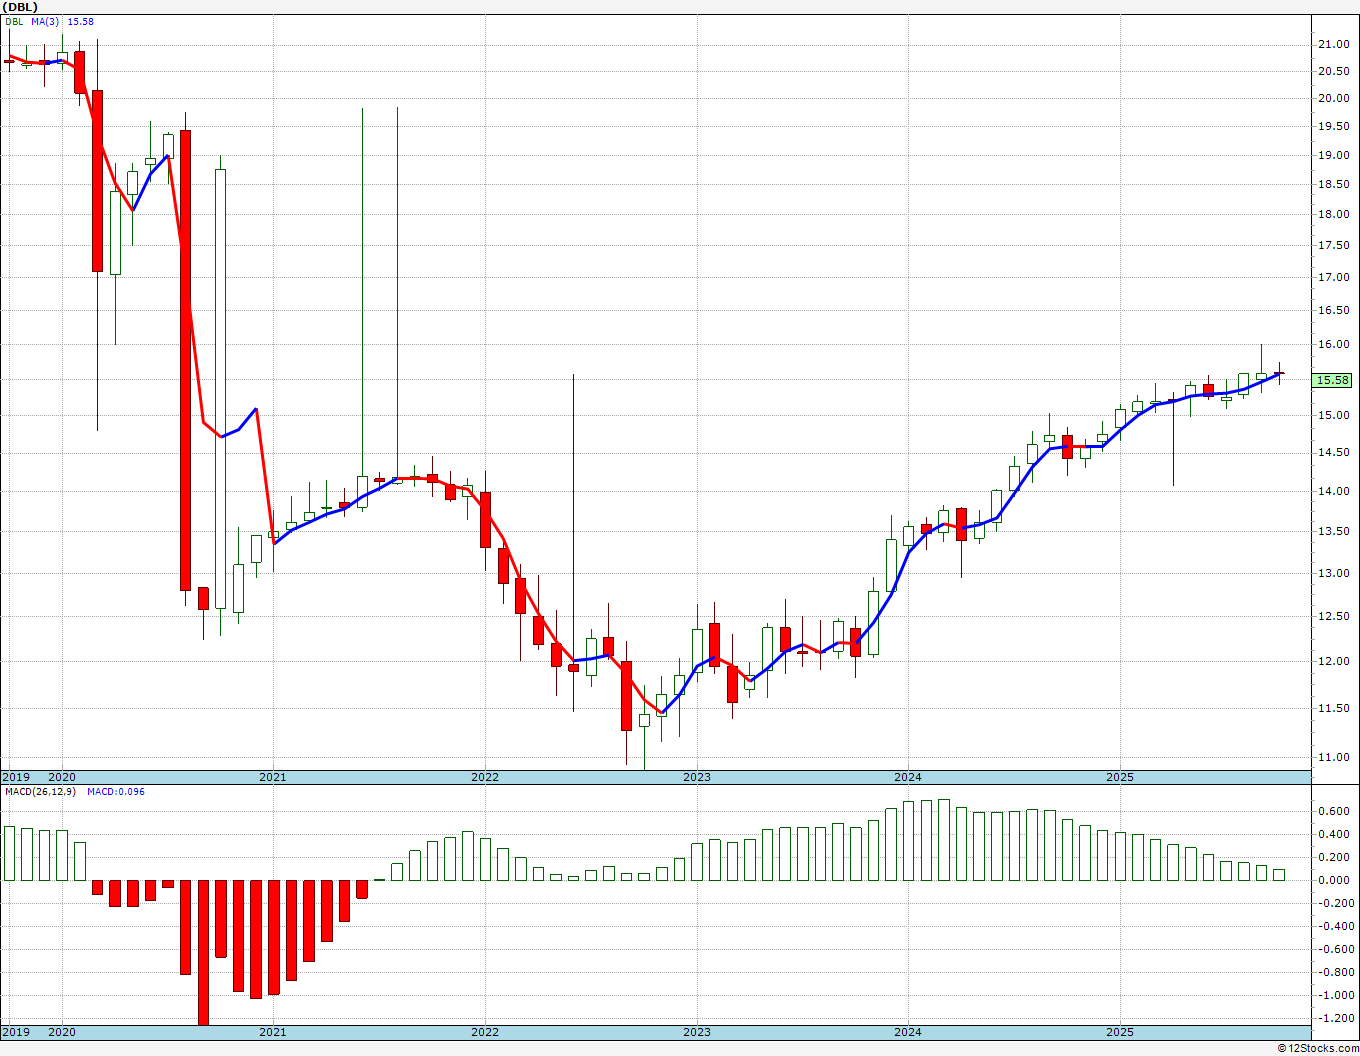
Task: Click the 12.00 price axis label
Action: coord(1332,661)
